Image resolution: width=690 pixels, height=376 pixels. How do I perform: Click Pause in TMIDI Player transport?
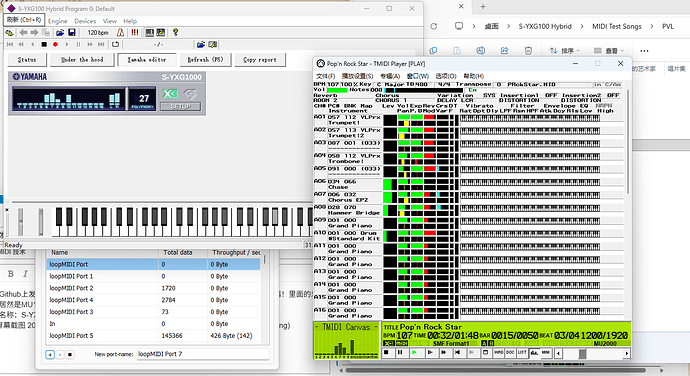point(400,352)
